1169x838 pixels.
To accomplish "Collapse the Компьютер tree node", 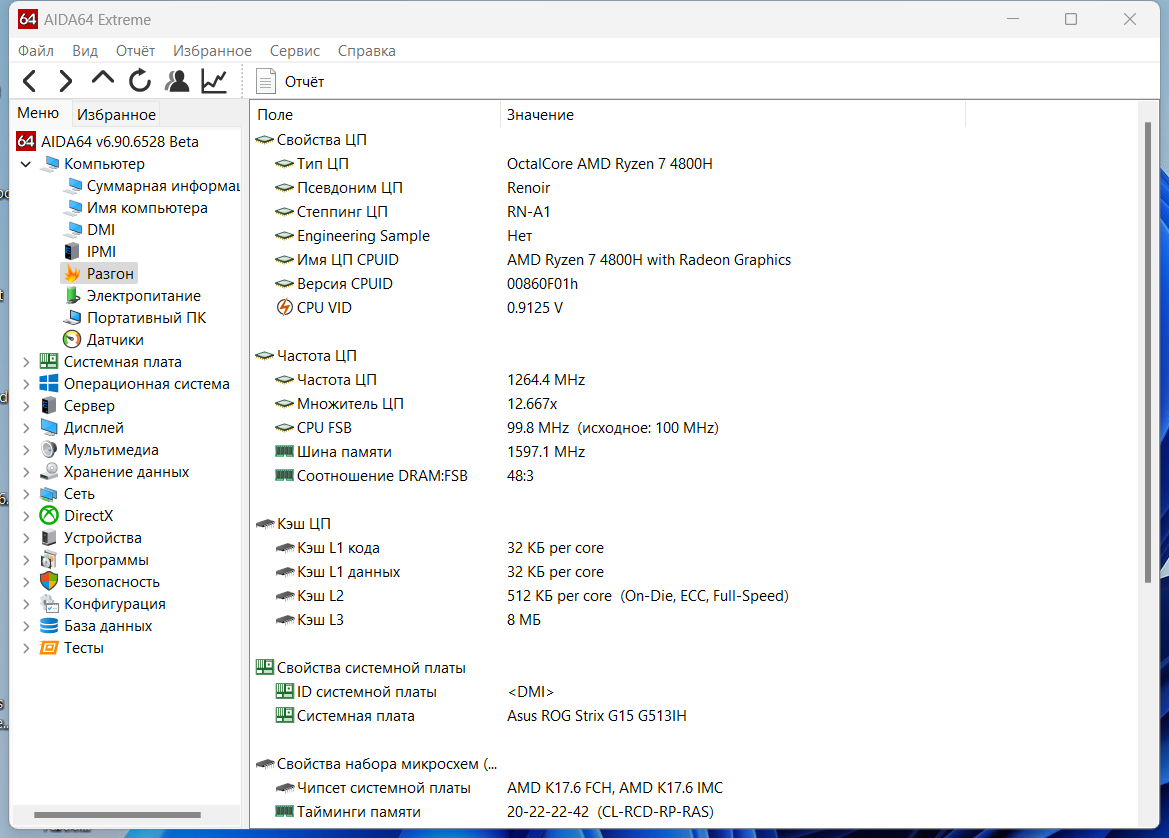I will (x=26, y=163).
